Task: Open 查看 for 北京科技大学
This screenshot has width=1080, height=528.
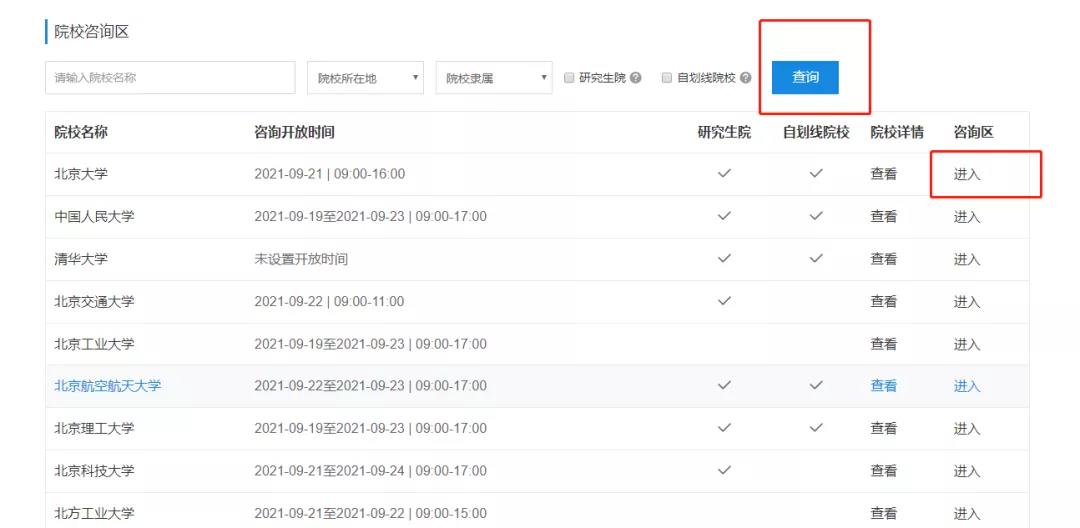Action: coord(883,471)
